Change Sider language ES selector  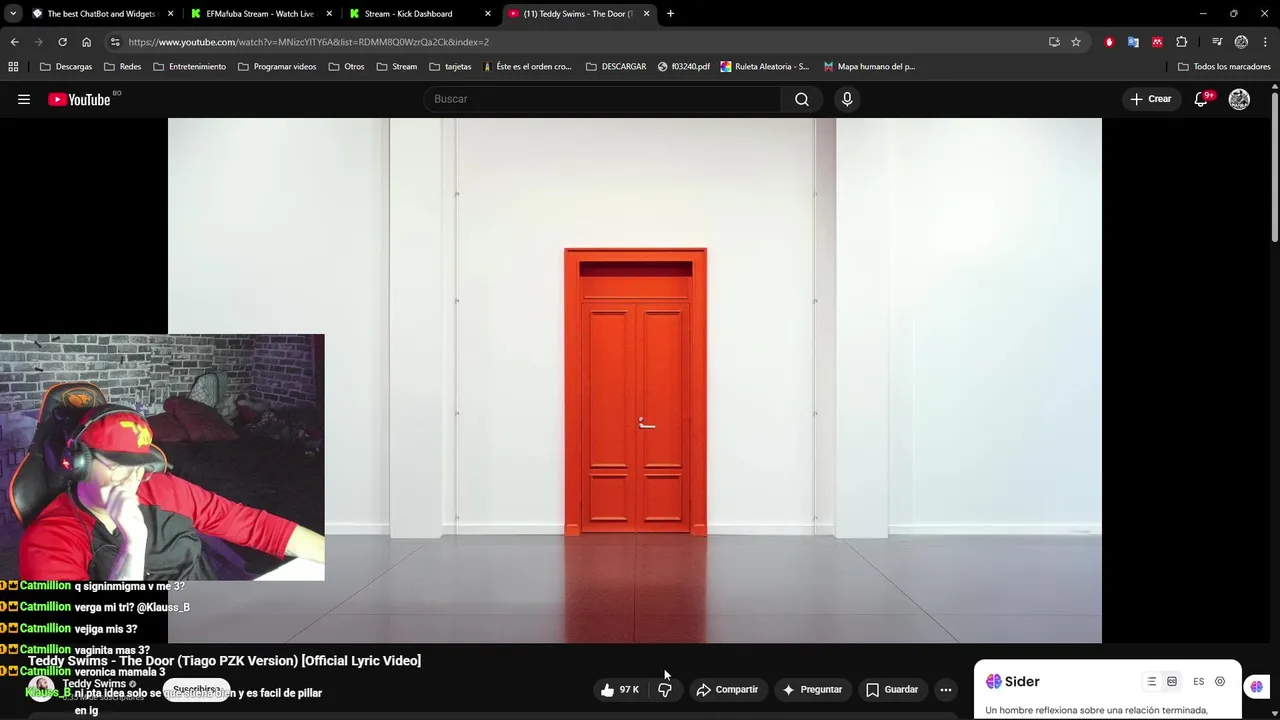click(x=1199, y=682)
